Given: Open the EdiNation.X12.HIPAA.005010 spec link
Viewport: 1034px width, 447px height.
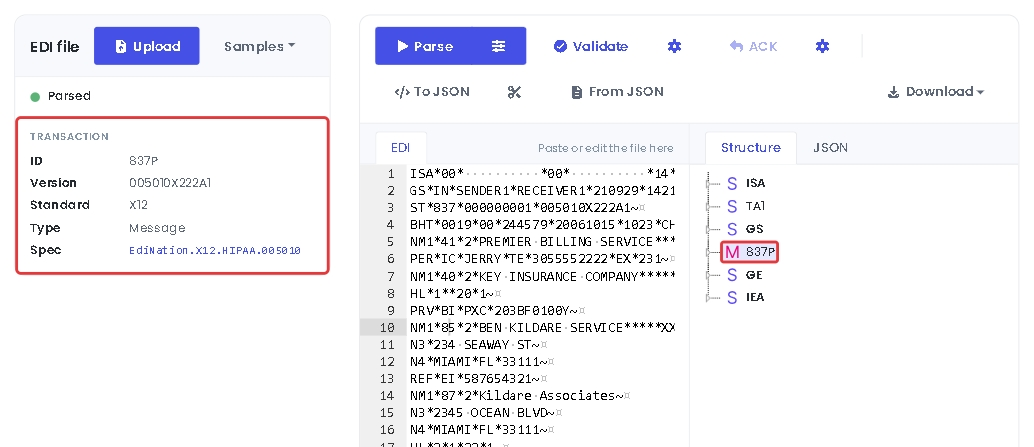Looking at the screenshot, I should click(x=215, y=251).
